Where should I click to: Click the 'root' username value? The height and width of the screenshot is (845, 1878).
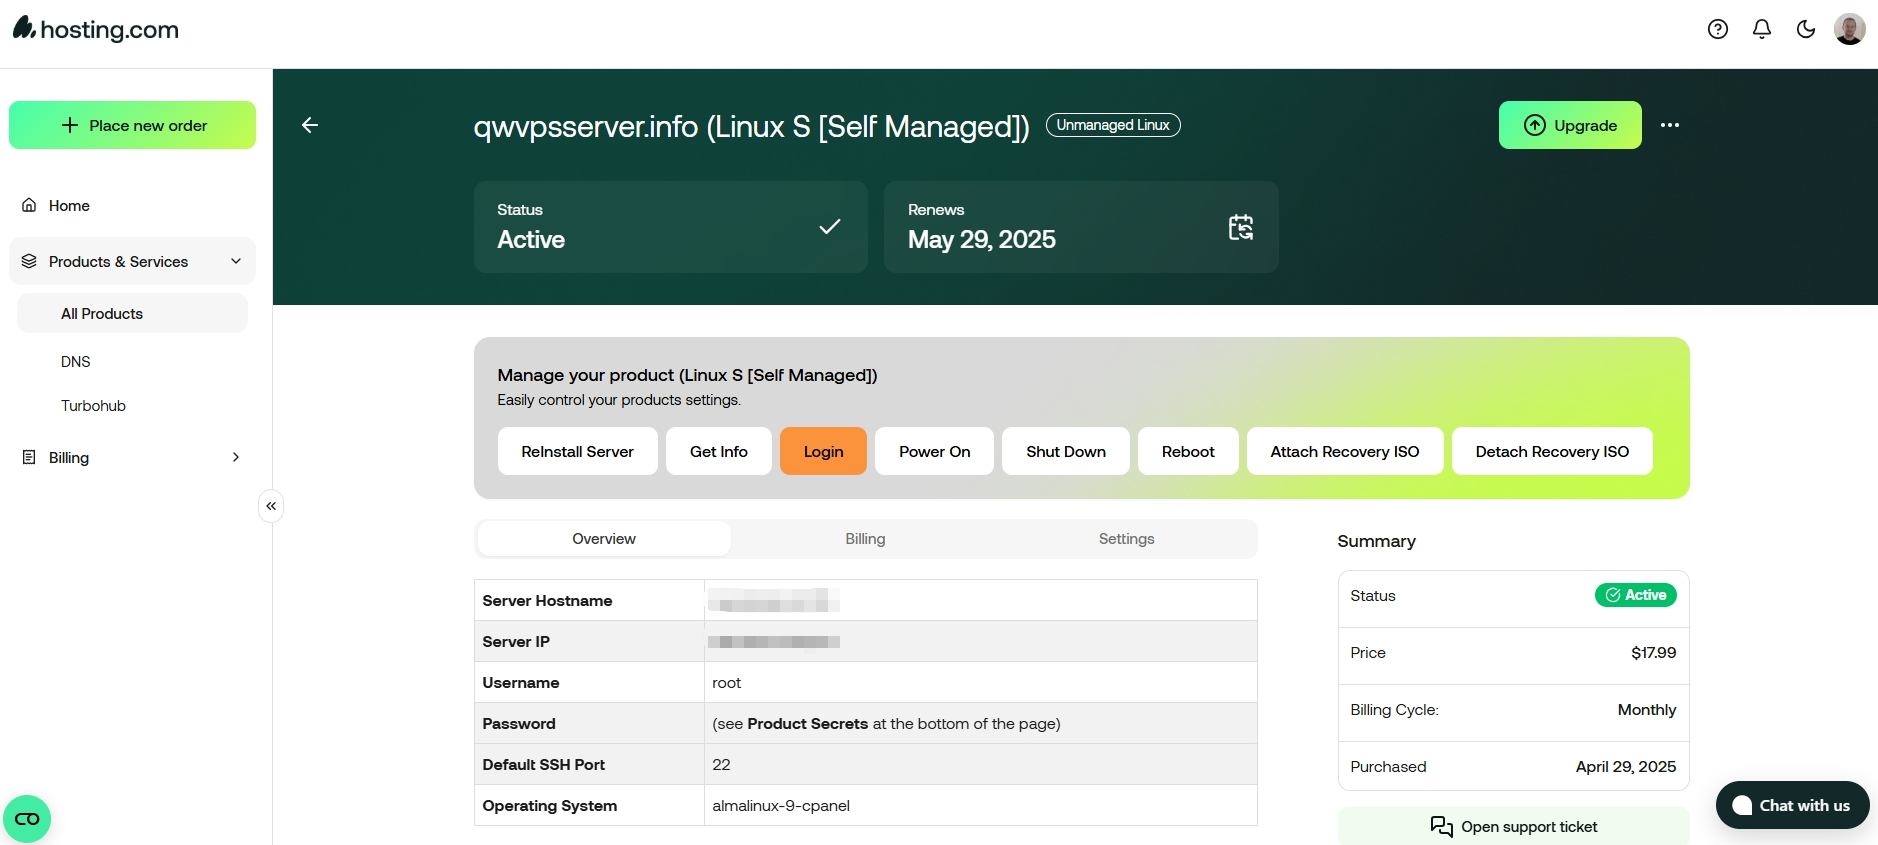727,682
